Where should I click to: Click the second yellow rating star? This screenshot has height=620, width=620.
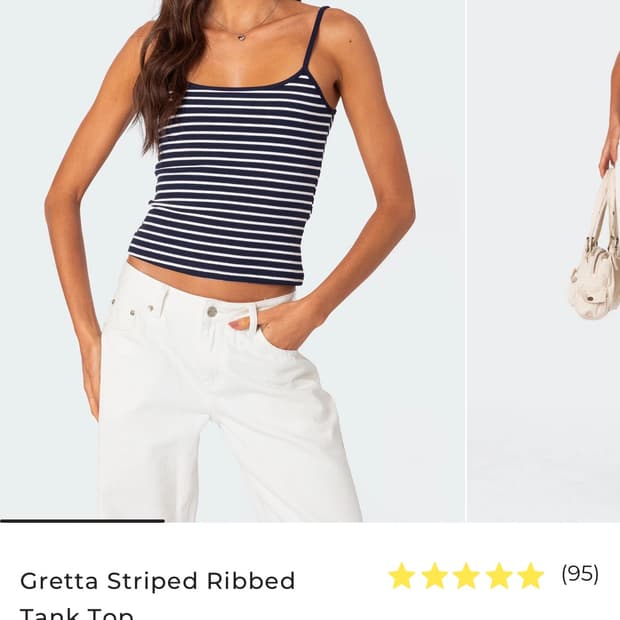tap(434, 576)
